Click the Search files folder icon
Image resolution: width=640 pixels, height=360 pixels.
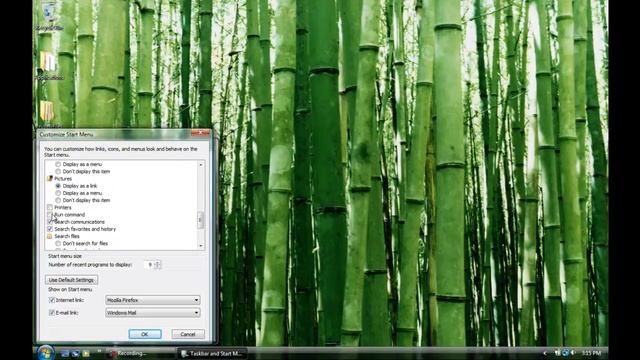50,236
